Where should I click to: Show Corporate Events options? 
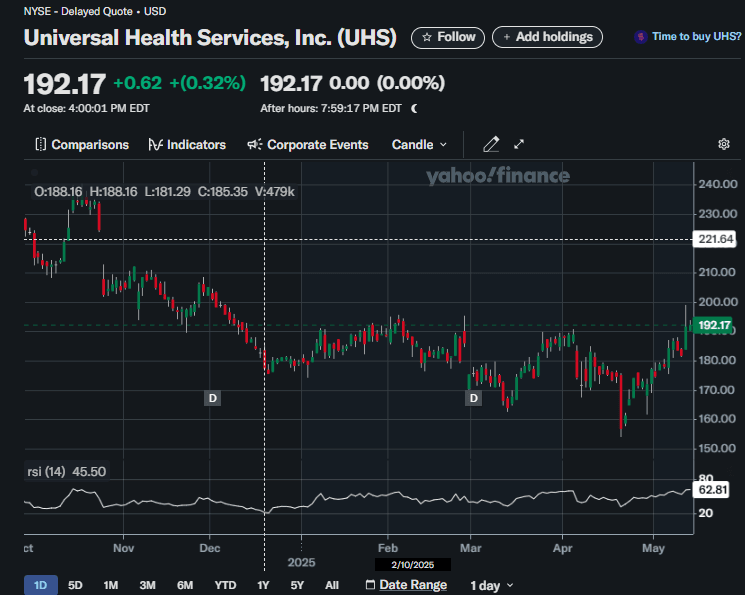point(308,144)
